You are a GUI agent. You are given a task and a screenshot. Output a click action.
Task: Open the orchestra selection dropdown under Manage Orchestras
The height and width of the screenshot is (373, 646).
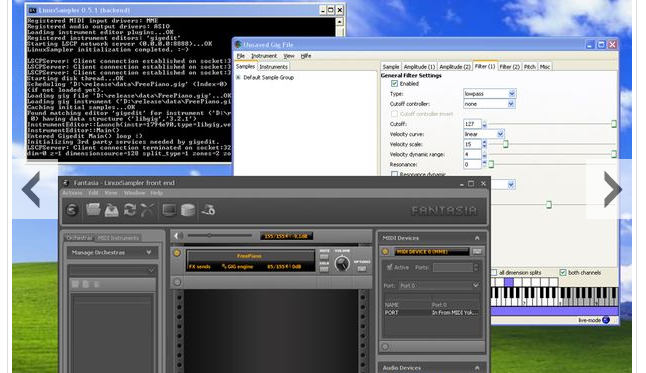click(x=112, y=270)
